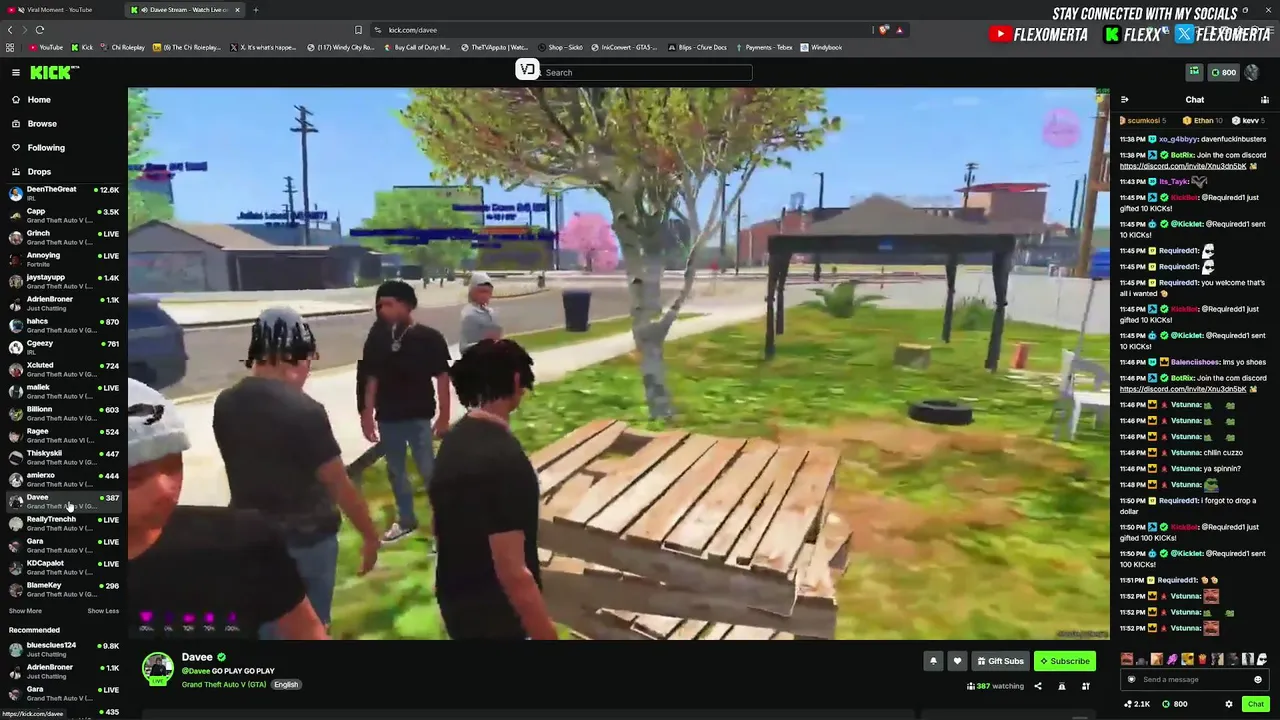The image size is (1280, 720).
Task: Insert the ghost quick emote
Action: tap(1262, 659)
